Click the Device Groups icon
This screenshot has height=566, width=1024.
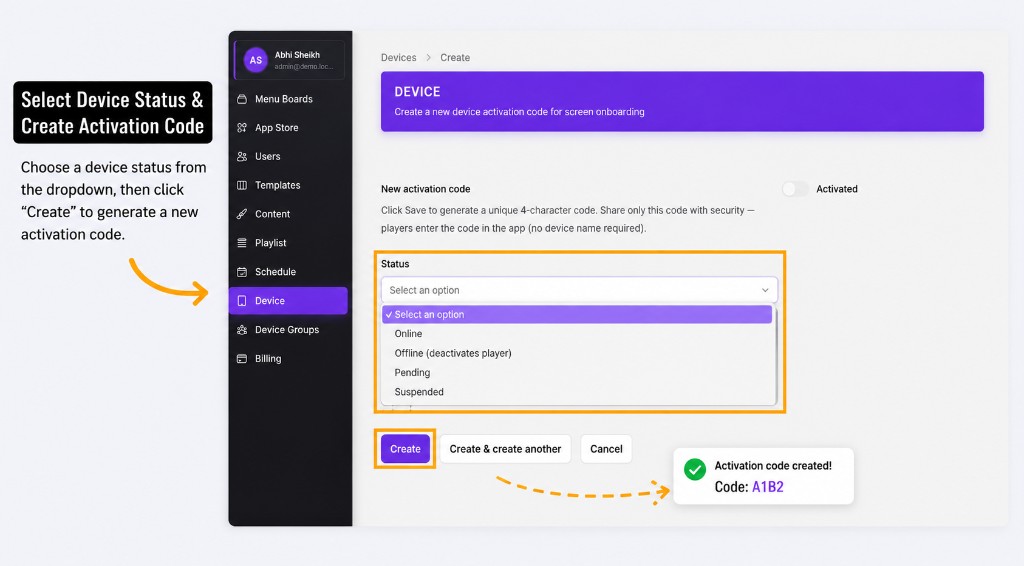242,330
